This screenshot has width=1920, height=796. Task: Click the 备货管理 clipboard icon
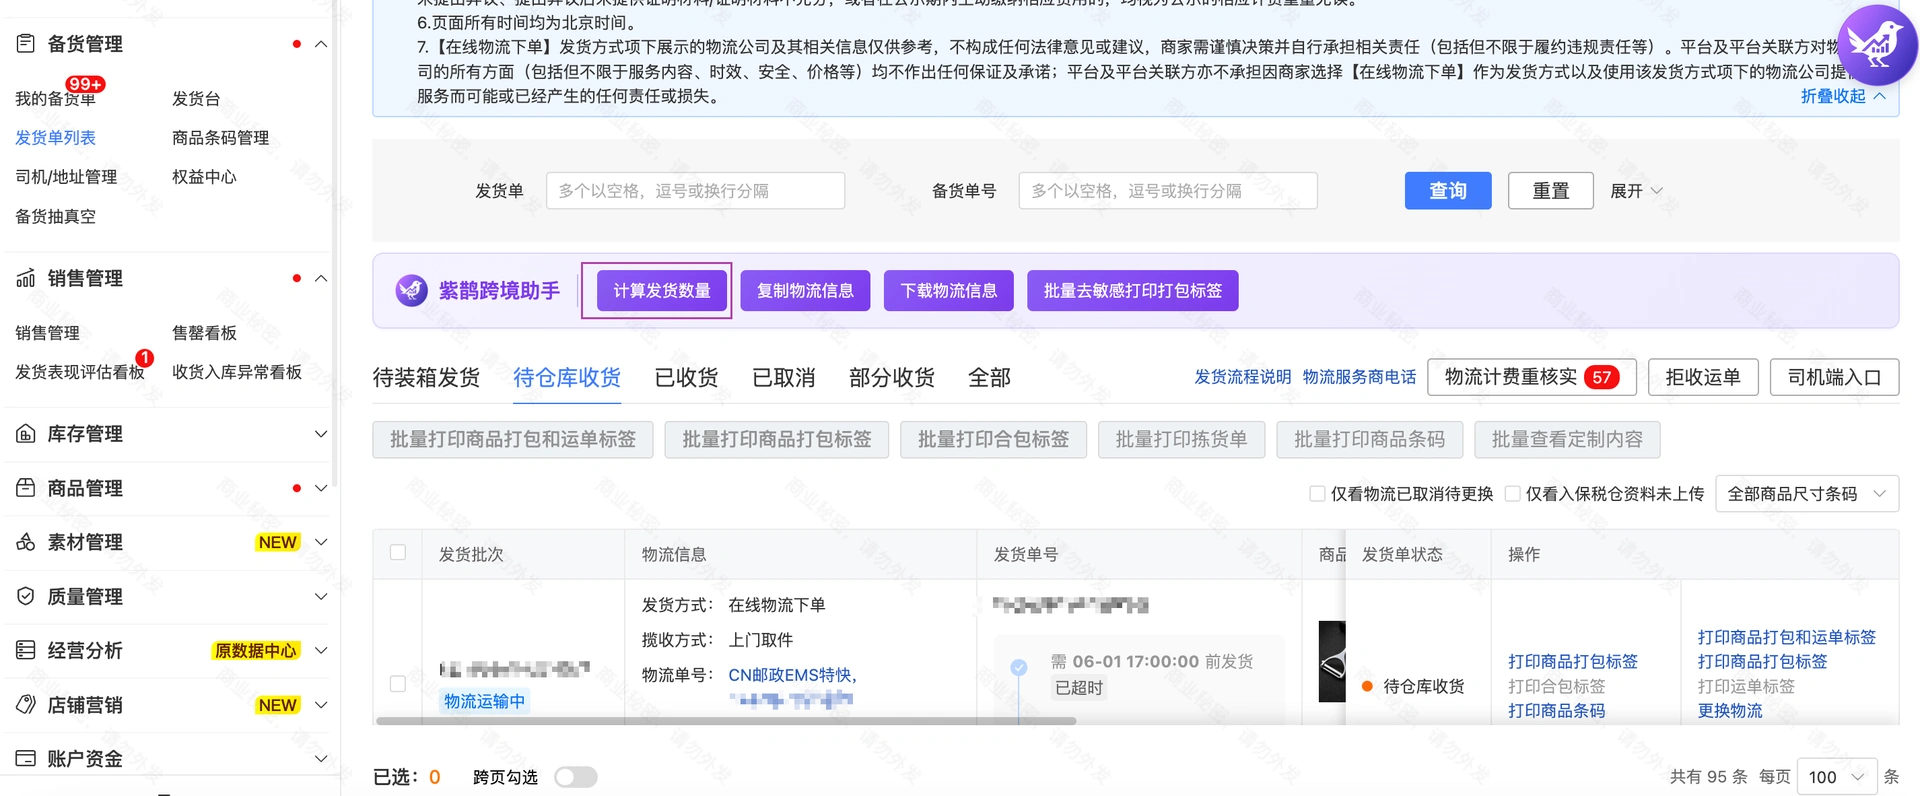tap(26, 43)
